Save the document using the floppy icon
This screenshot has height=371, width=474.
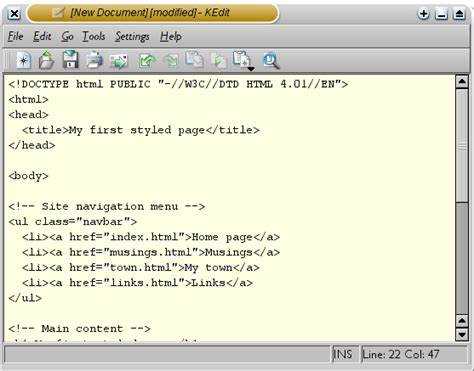[71, 60]
